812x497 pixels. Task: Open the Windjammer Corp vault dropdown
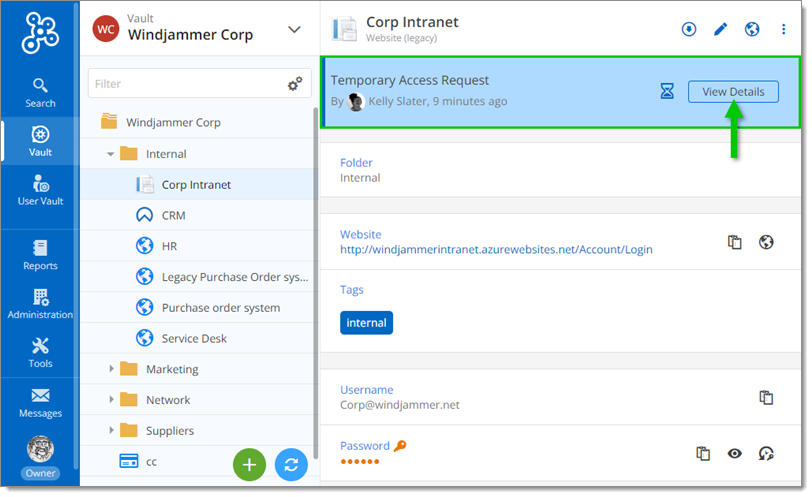[294, 29]
